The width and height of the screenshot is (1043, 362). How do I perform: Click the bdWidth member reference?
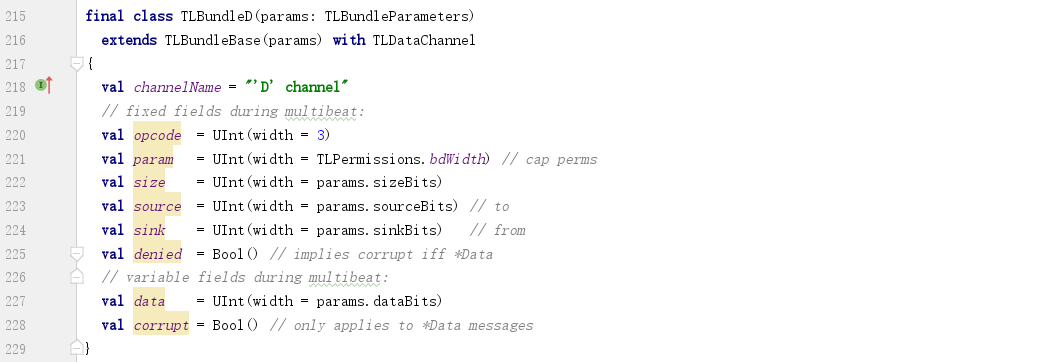(x=459, y=159)
